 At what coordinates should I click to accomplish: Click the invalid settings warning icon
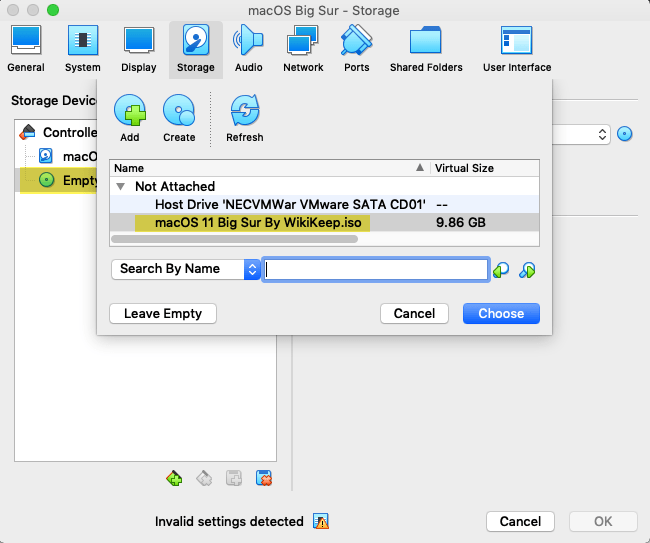(320, 521)
